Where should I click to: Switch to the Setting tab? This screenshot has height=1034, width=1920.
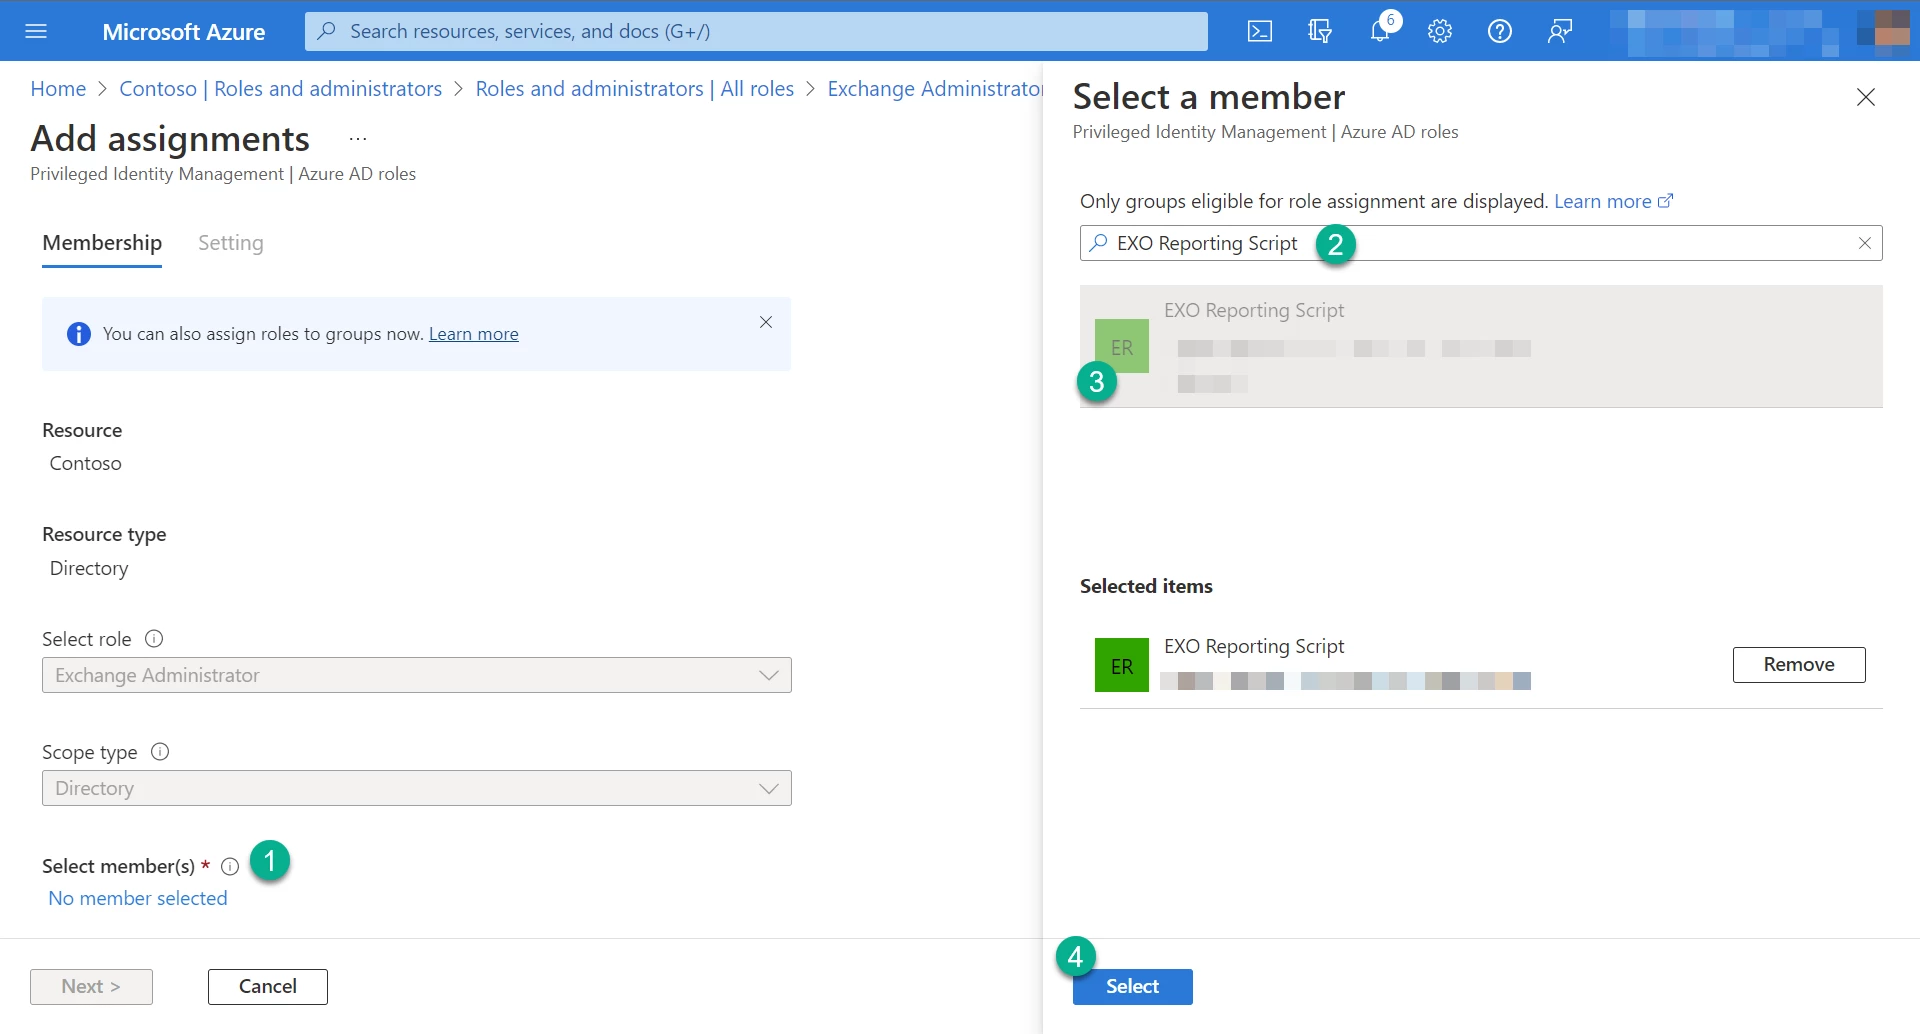230,243
